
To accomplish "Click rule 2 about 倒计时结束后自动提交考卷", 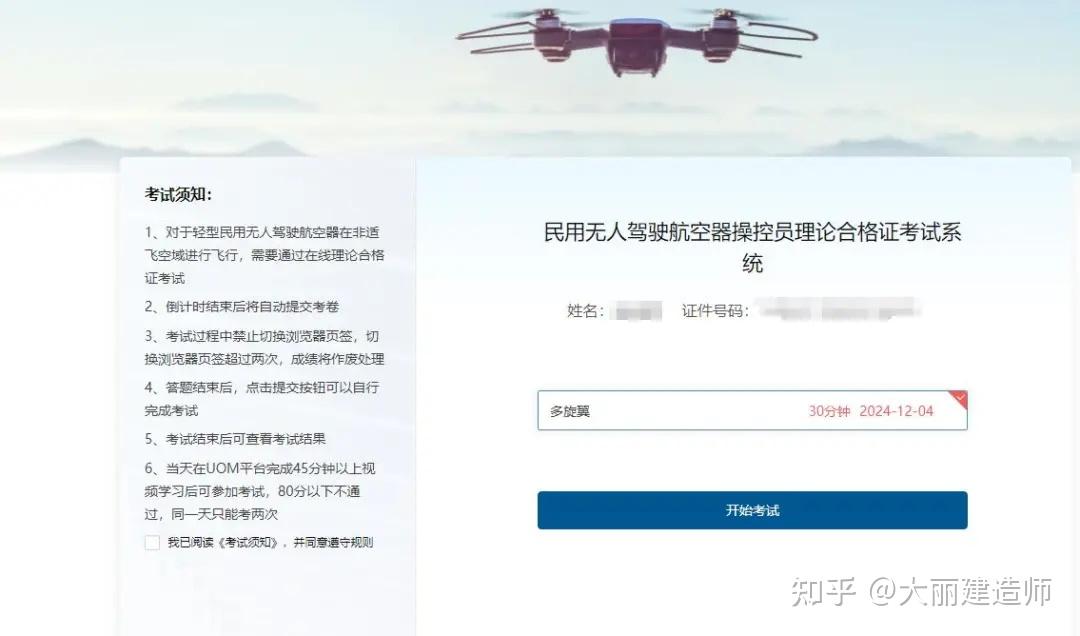I will click(242, 307).
